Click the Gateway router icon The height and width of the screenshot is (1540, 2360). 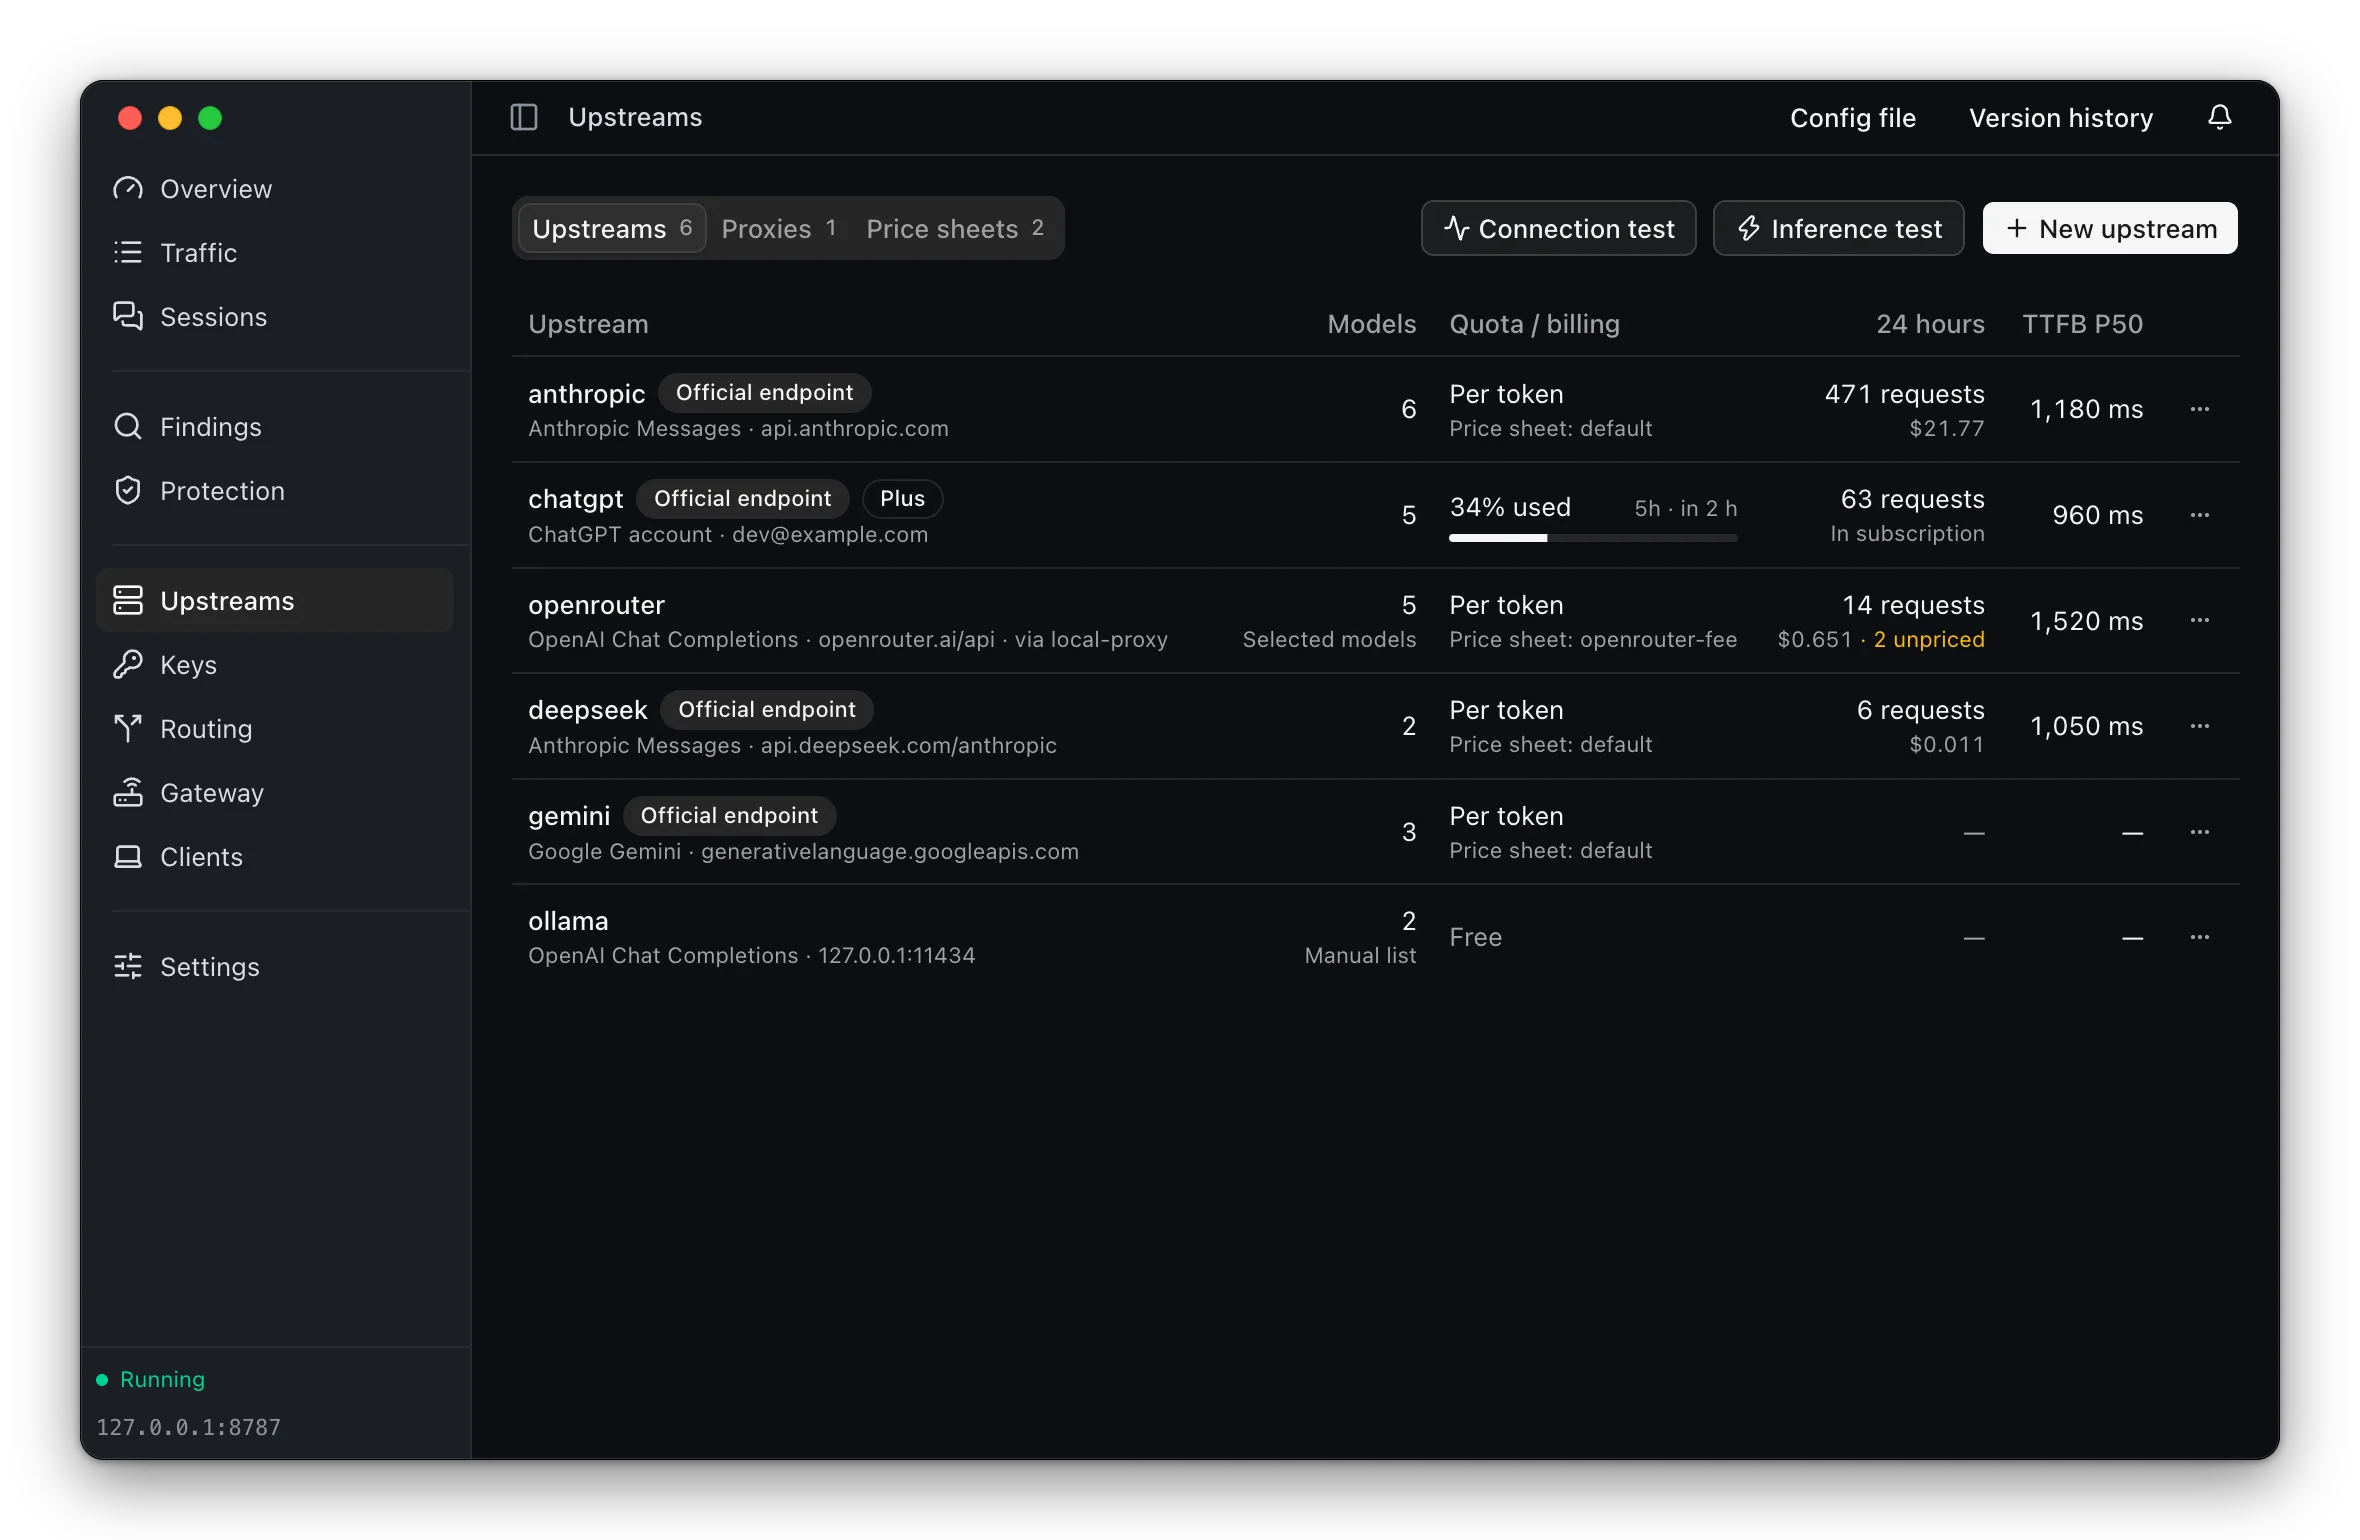[128, 793]
